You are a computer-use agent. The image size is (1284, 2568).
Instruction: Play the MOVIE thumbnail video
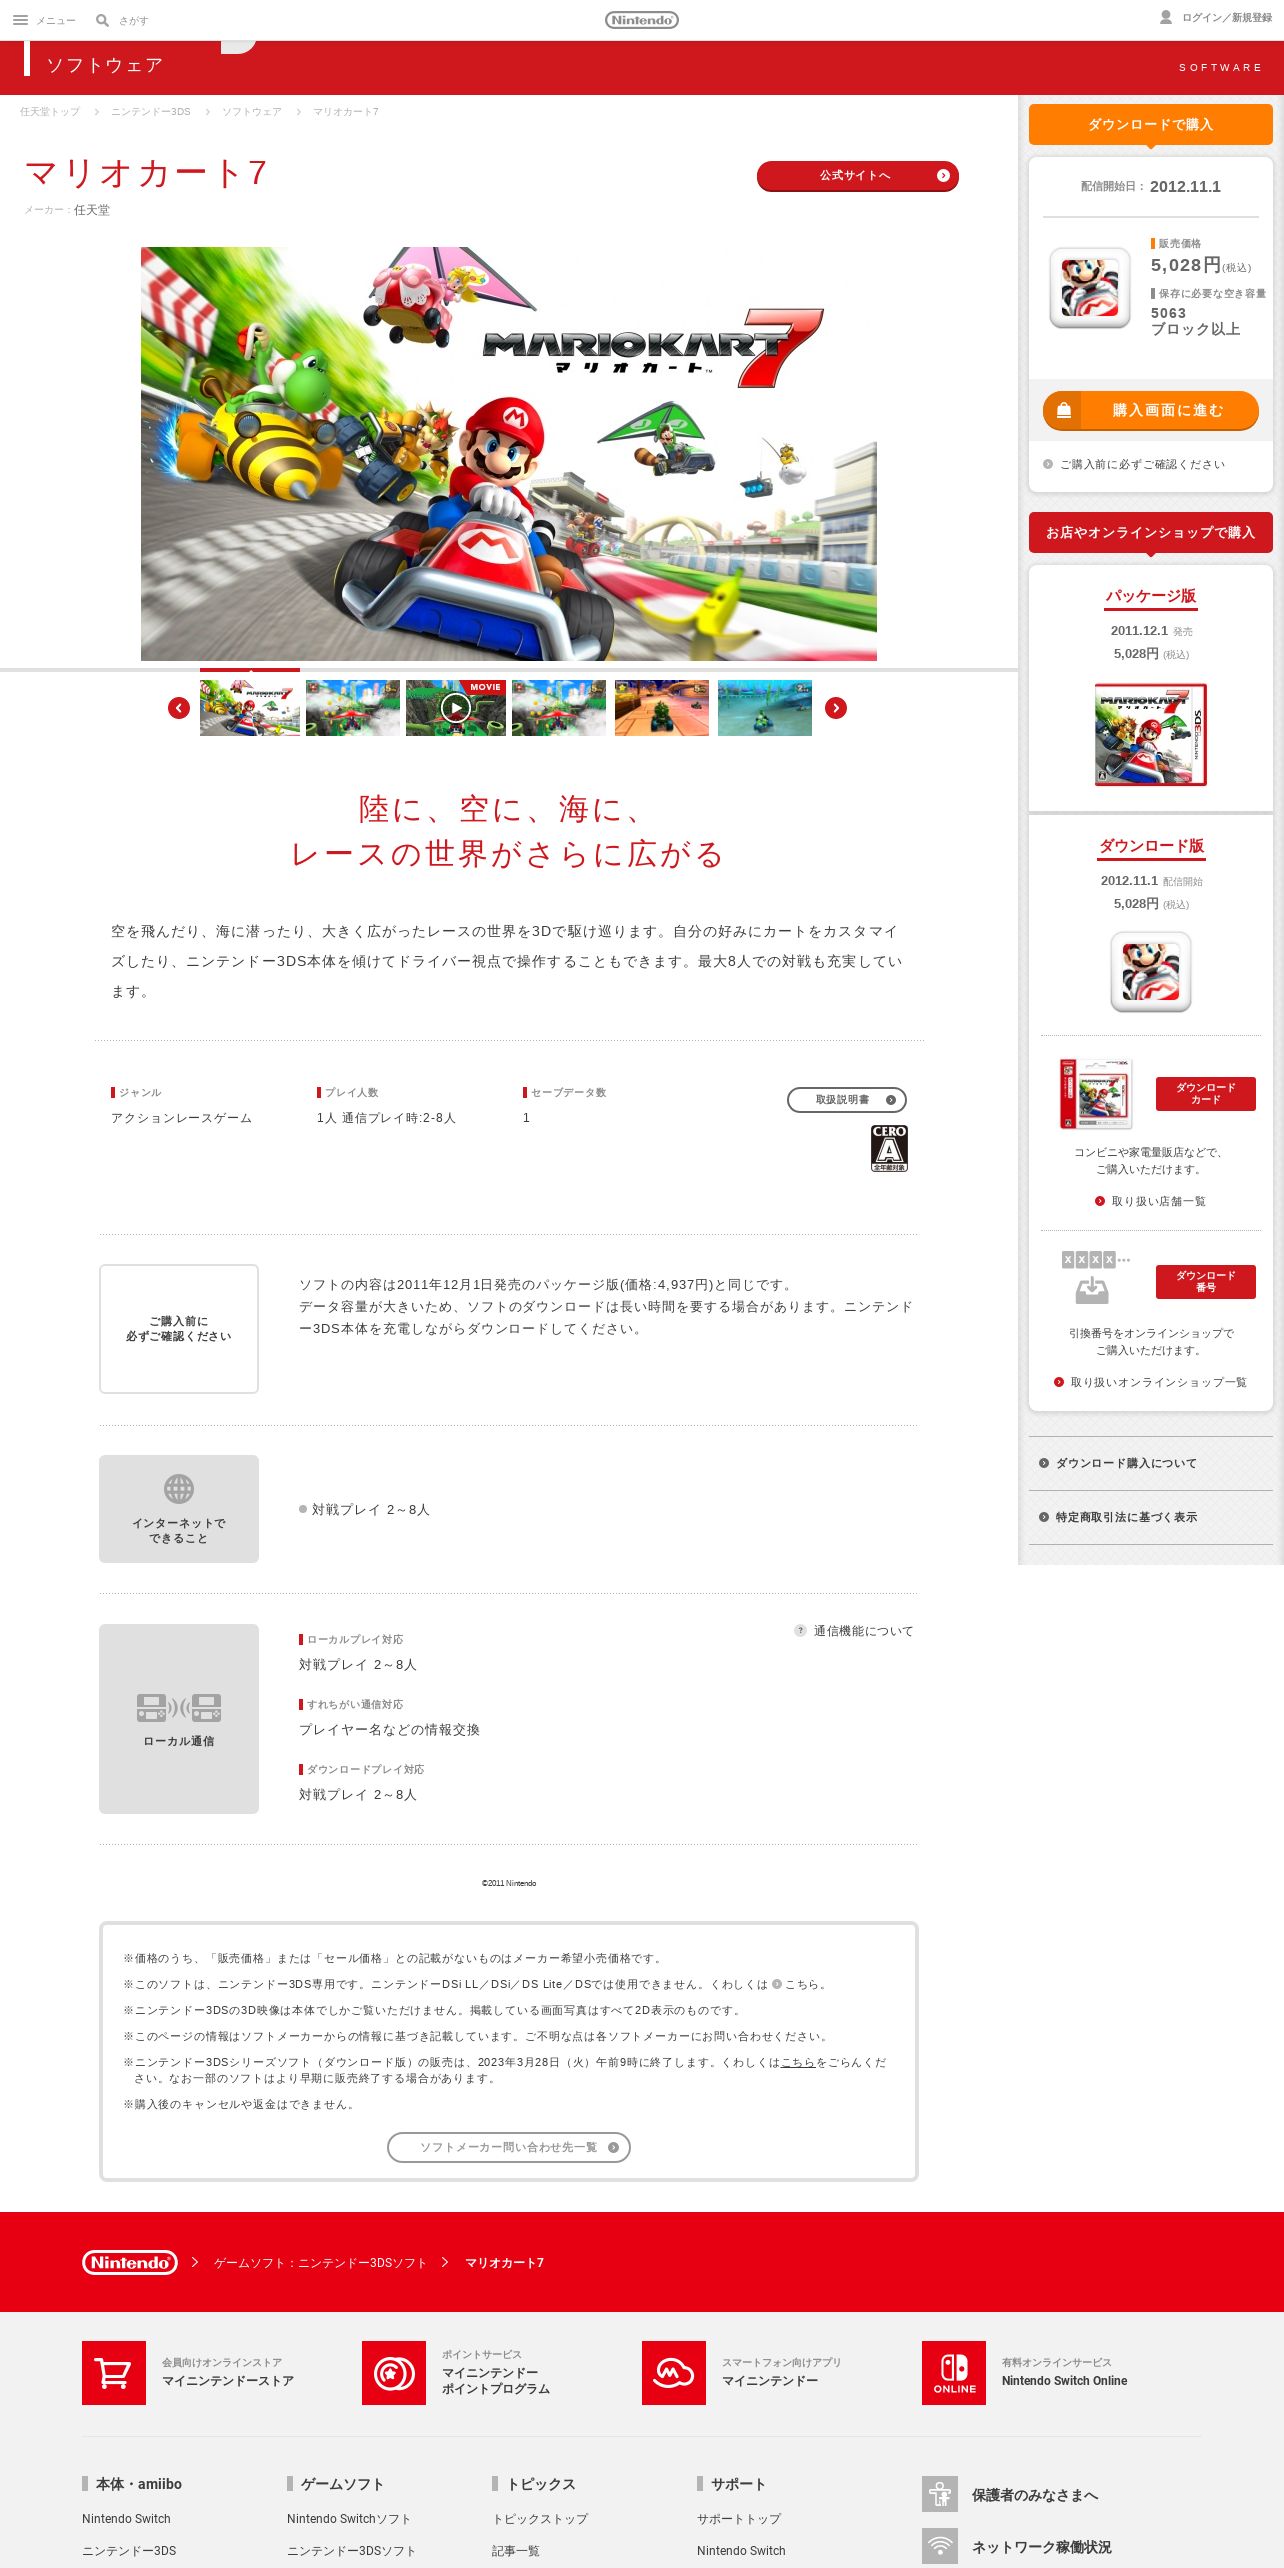(x=456, y=708)
